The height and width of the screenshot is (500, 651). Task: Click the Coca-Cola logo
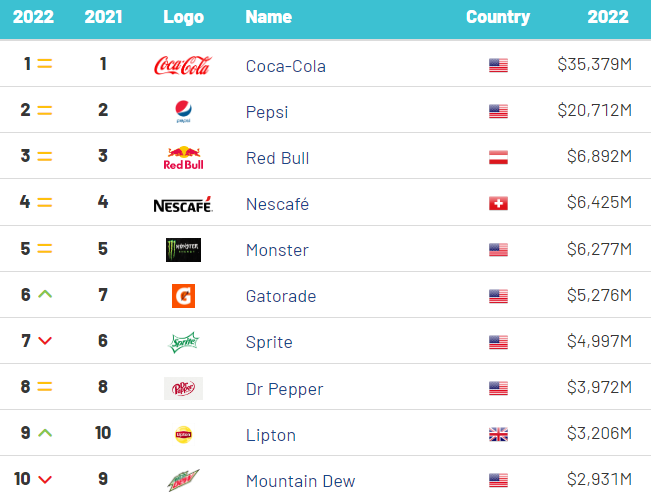[183, 65]
